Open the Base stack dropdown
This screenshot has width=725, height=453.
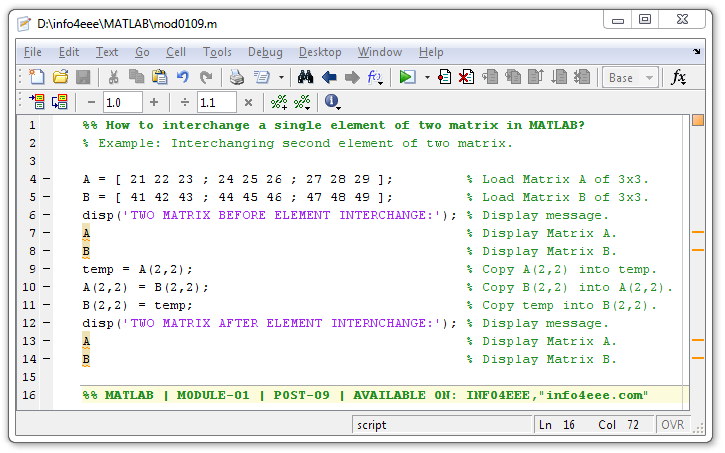coord(631,78)
